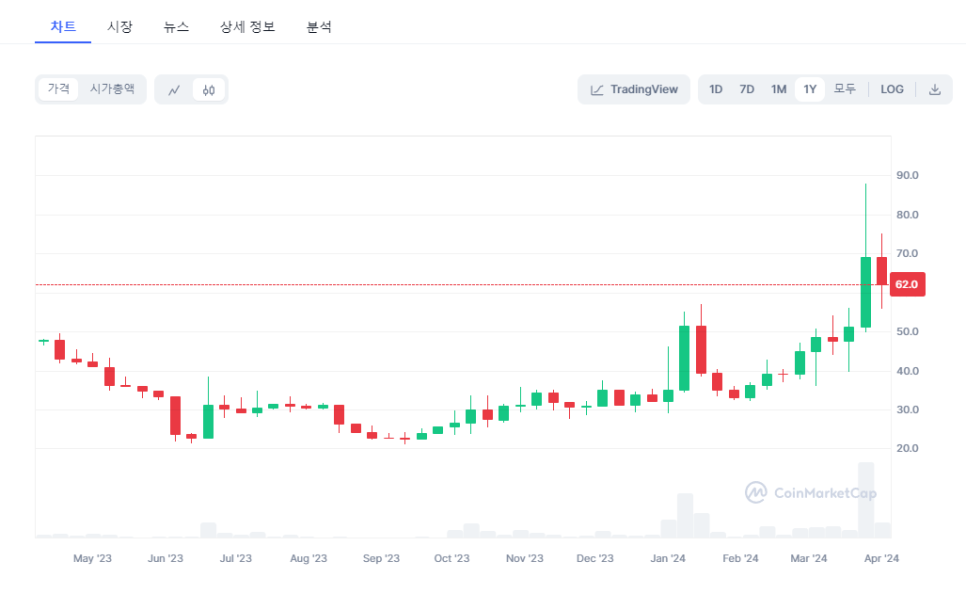
Task: Click the download chart data icon
Action: [935, 89]
